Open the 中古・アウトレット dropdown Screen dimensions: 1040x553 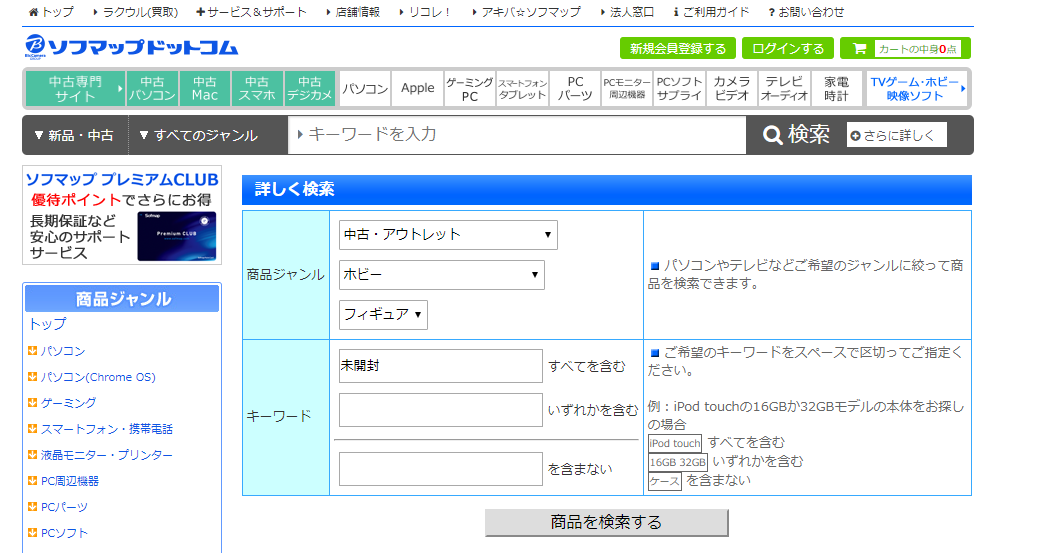(448, 235)
